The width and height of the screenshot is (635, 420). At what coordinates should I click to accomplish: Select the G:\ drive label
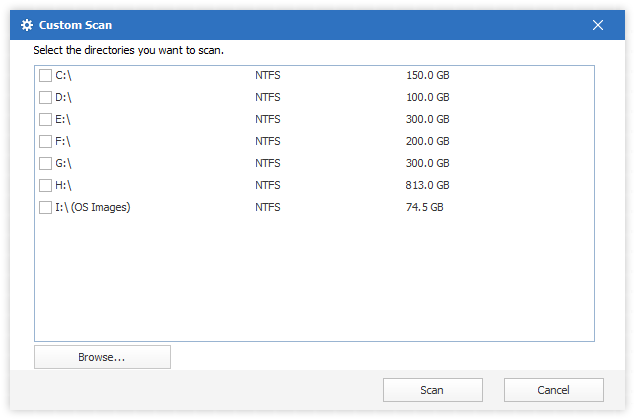[63, 163]
